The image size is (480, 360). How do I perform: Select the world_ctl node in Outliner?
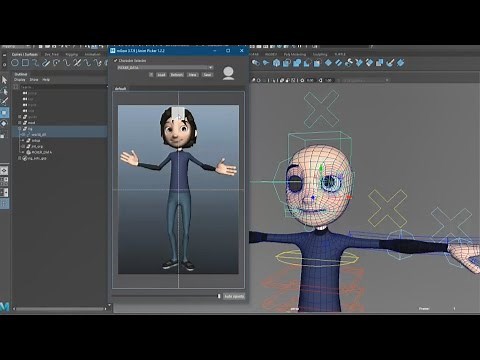pyautogui.click(x=39, y=135)
